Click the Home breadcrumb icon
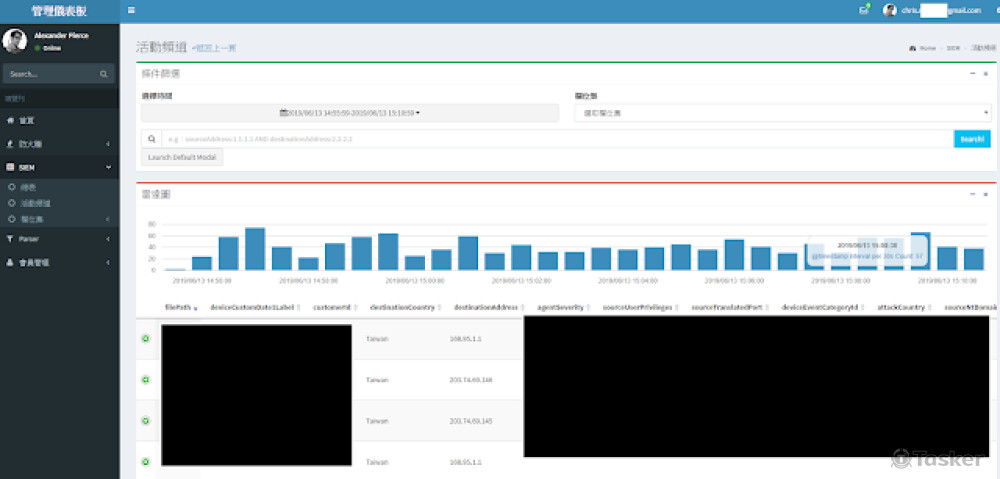The height and width of the screenshot is (479, 1000). click(x=913, y=48)
